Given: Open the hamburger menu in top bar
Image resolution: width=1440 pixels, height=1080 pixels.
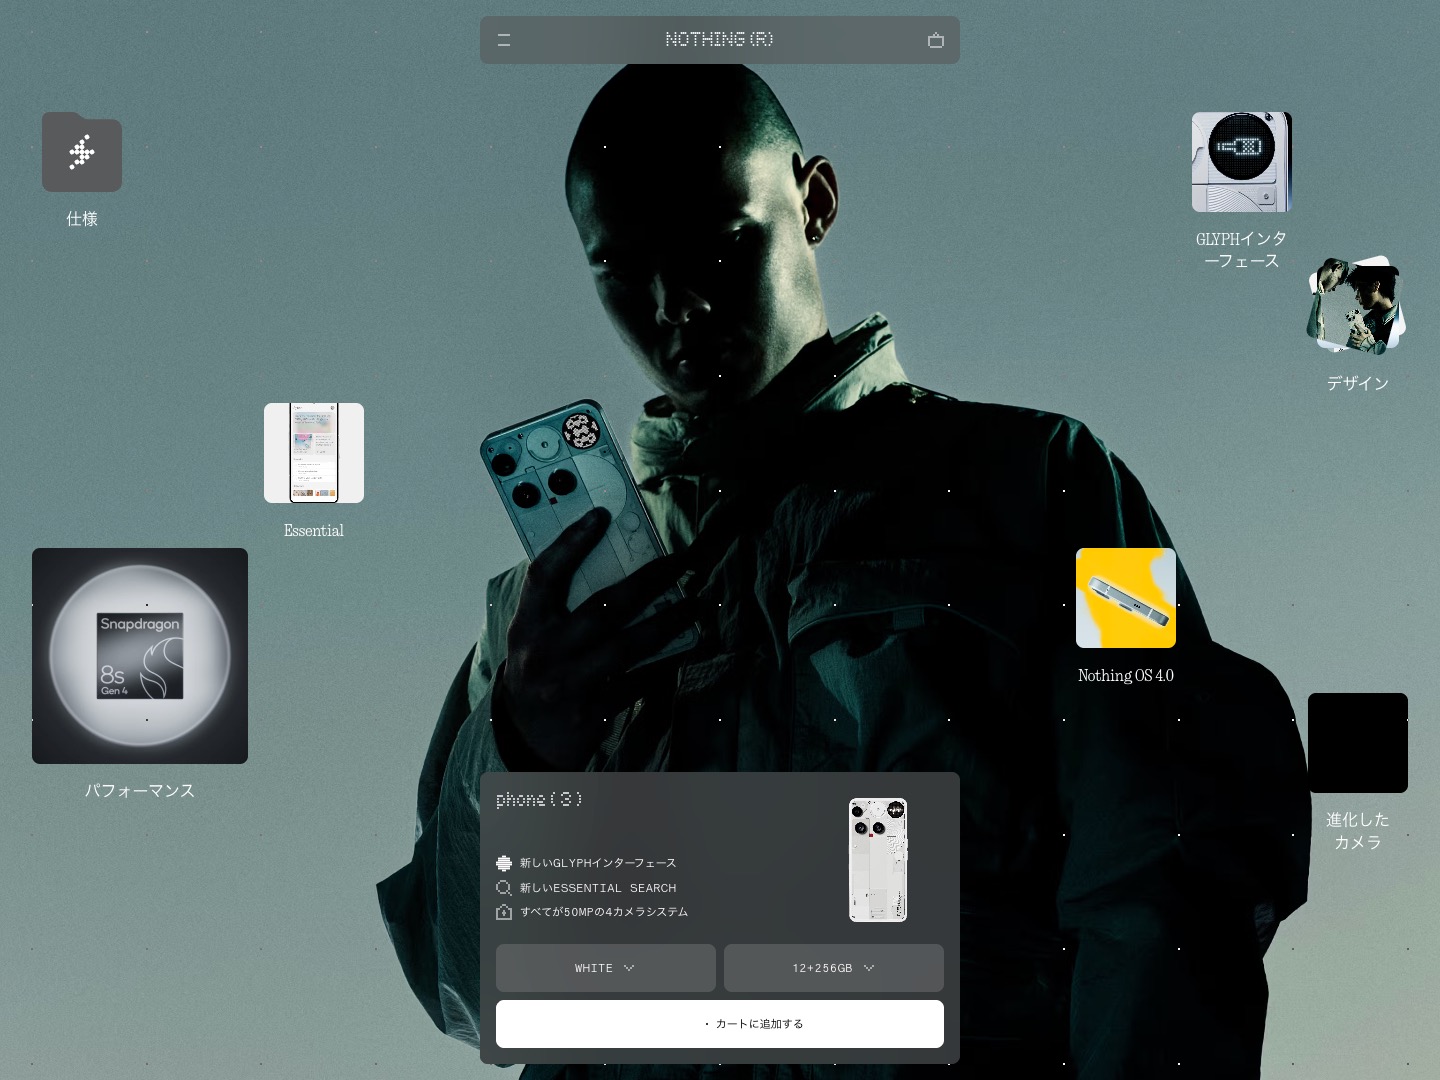Looking at the screenshot, I should coord(504,40).
